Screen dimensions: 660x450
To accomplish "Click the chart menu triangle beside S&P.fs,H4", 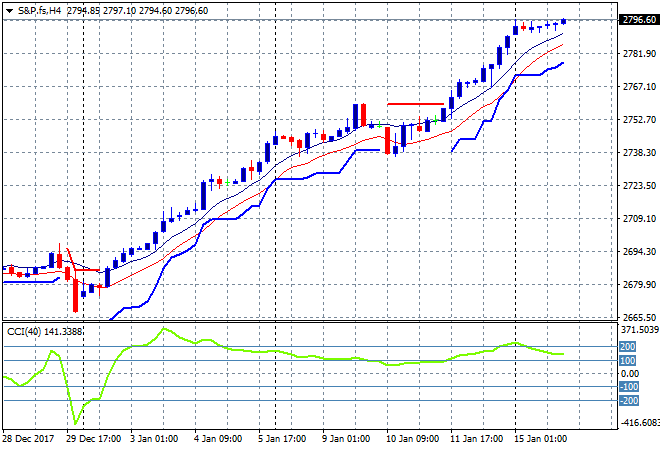I will [9, 11].
